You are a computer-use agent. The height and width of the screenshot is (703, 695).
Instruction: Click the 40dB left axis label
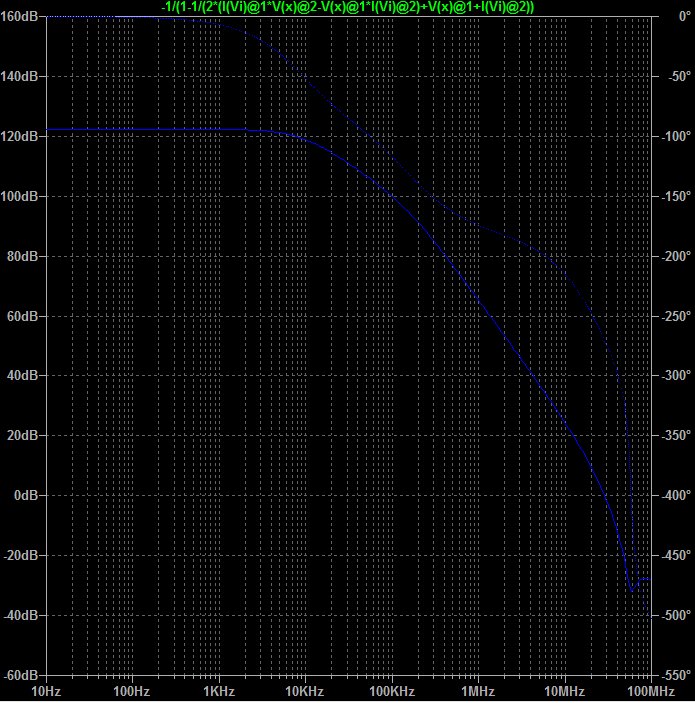pos(22,375)
